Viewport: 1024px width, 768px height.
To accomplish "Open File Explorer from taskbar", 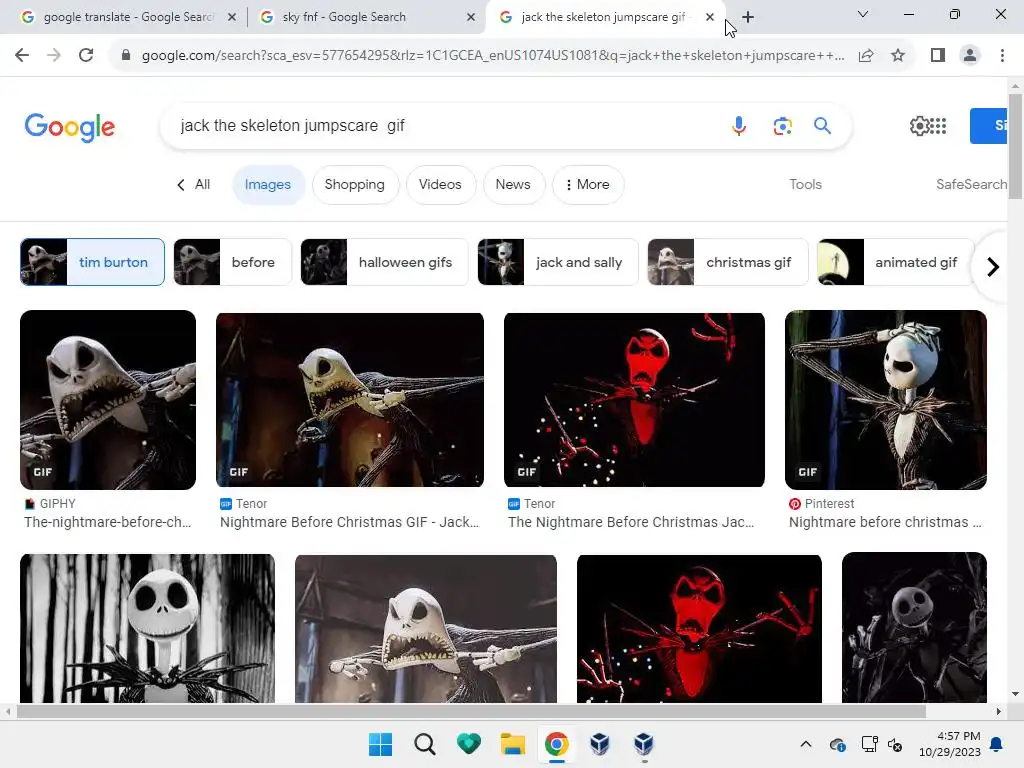I will tap(513, 744).
